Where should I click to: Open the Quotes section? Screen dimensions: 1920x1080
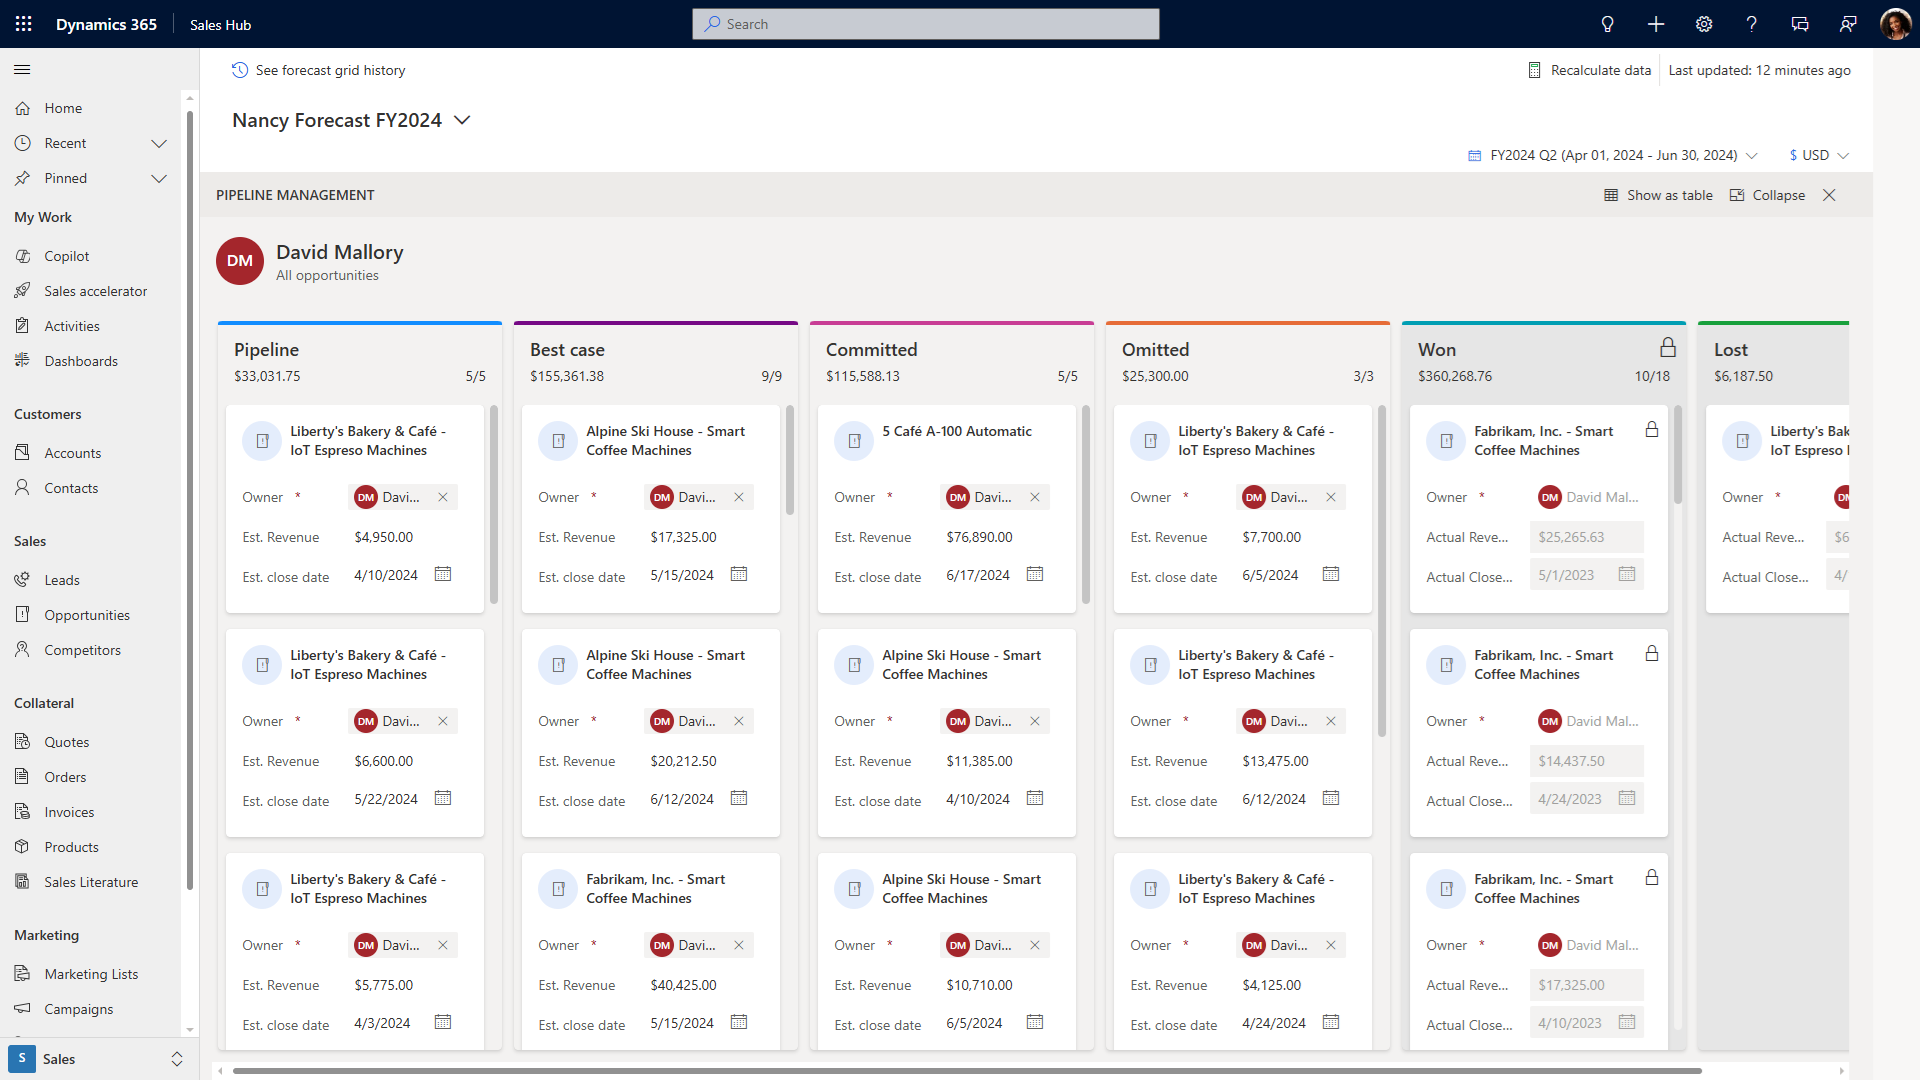pyautogui.click(x=66, y=741)
